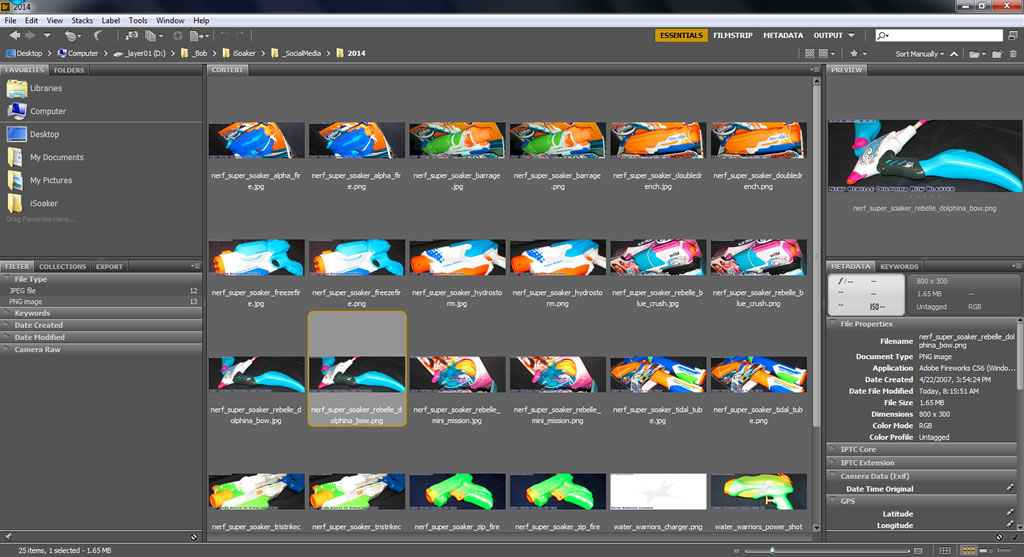Toggle the filter pin (keep filter) icon
The image size is (1024, 557).
[8, 537]
